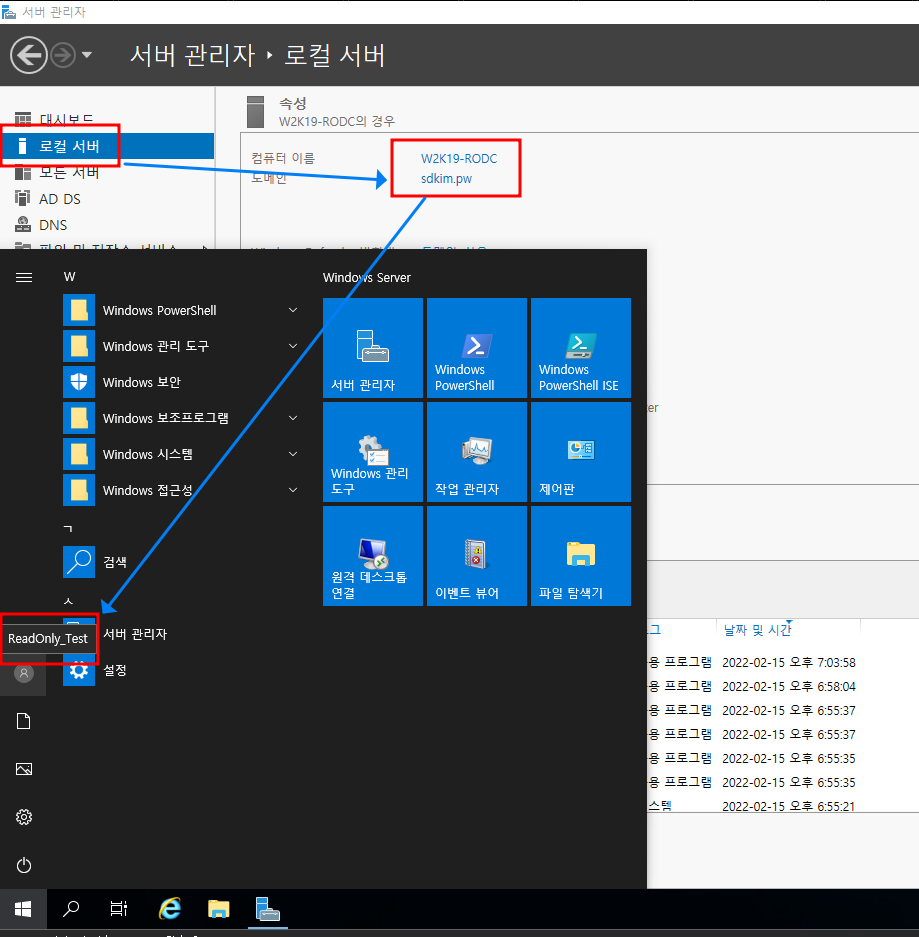Open the 서버 관리자 tile
The image size is (919, 937).
[373, 348]
